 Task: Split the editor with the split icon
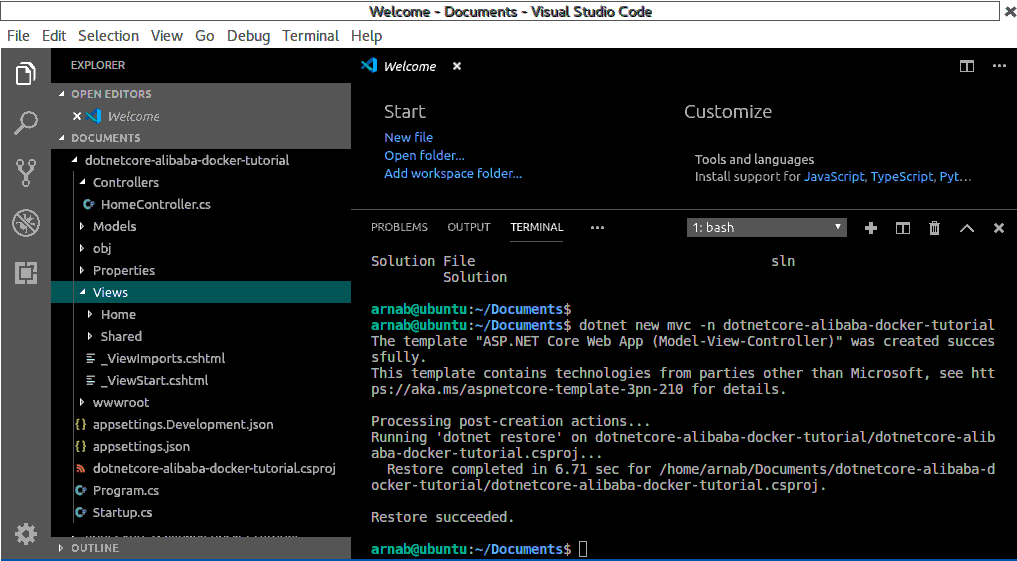[x=966, y=66]
